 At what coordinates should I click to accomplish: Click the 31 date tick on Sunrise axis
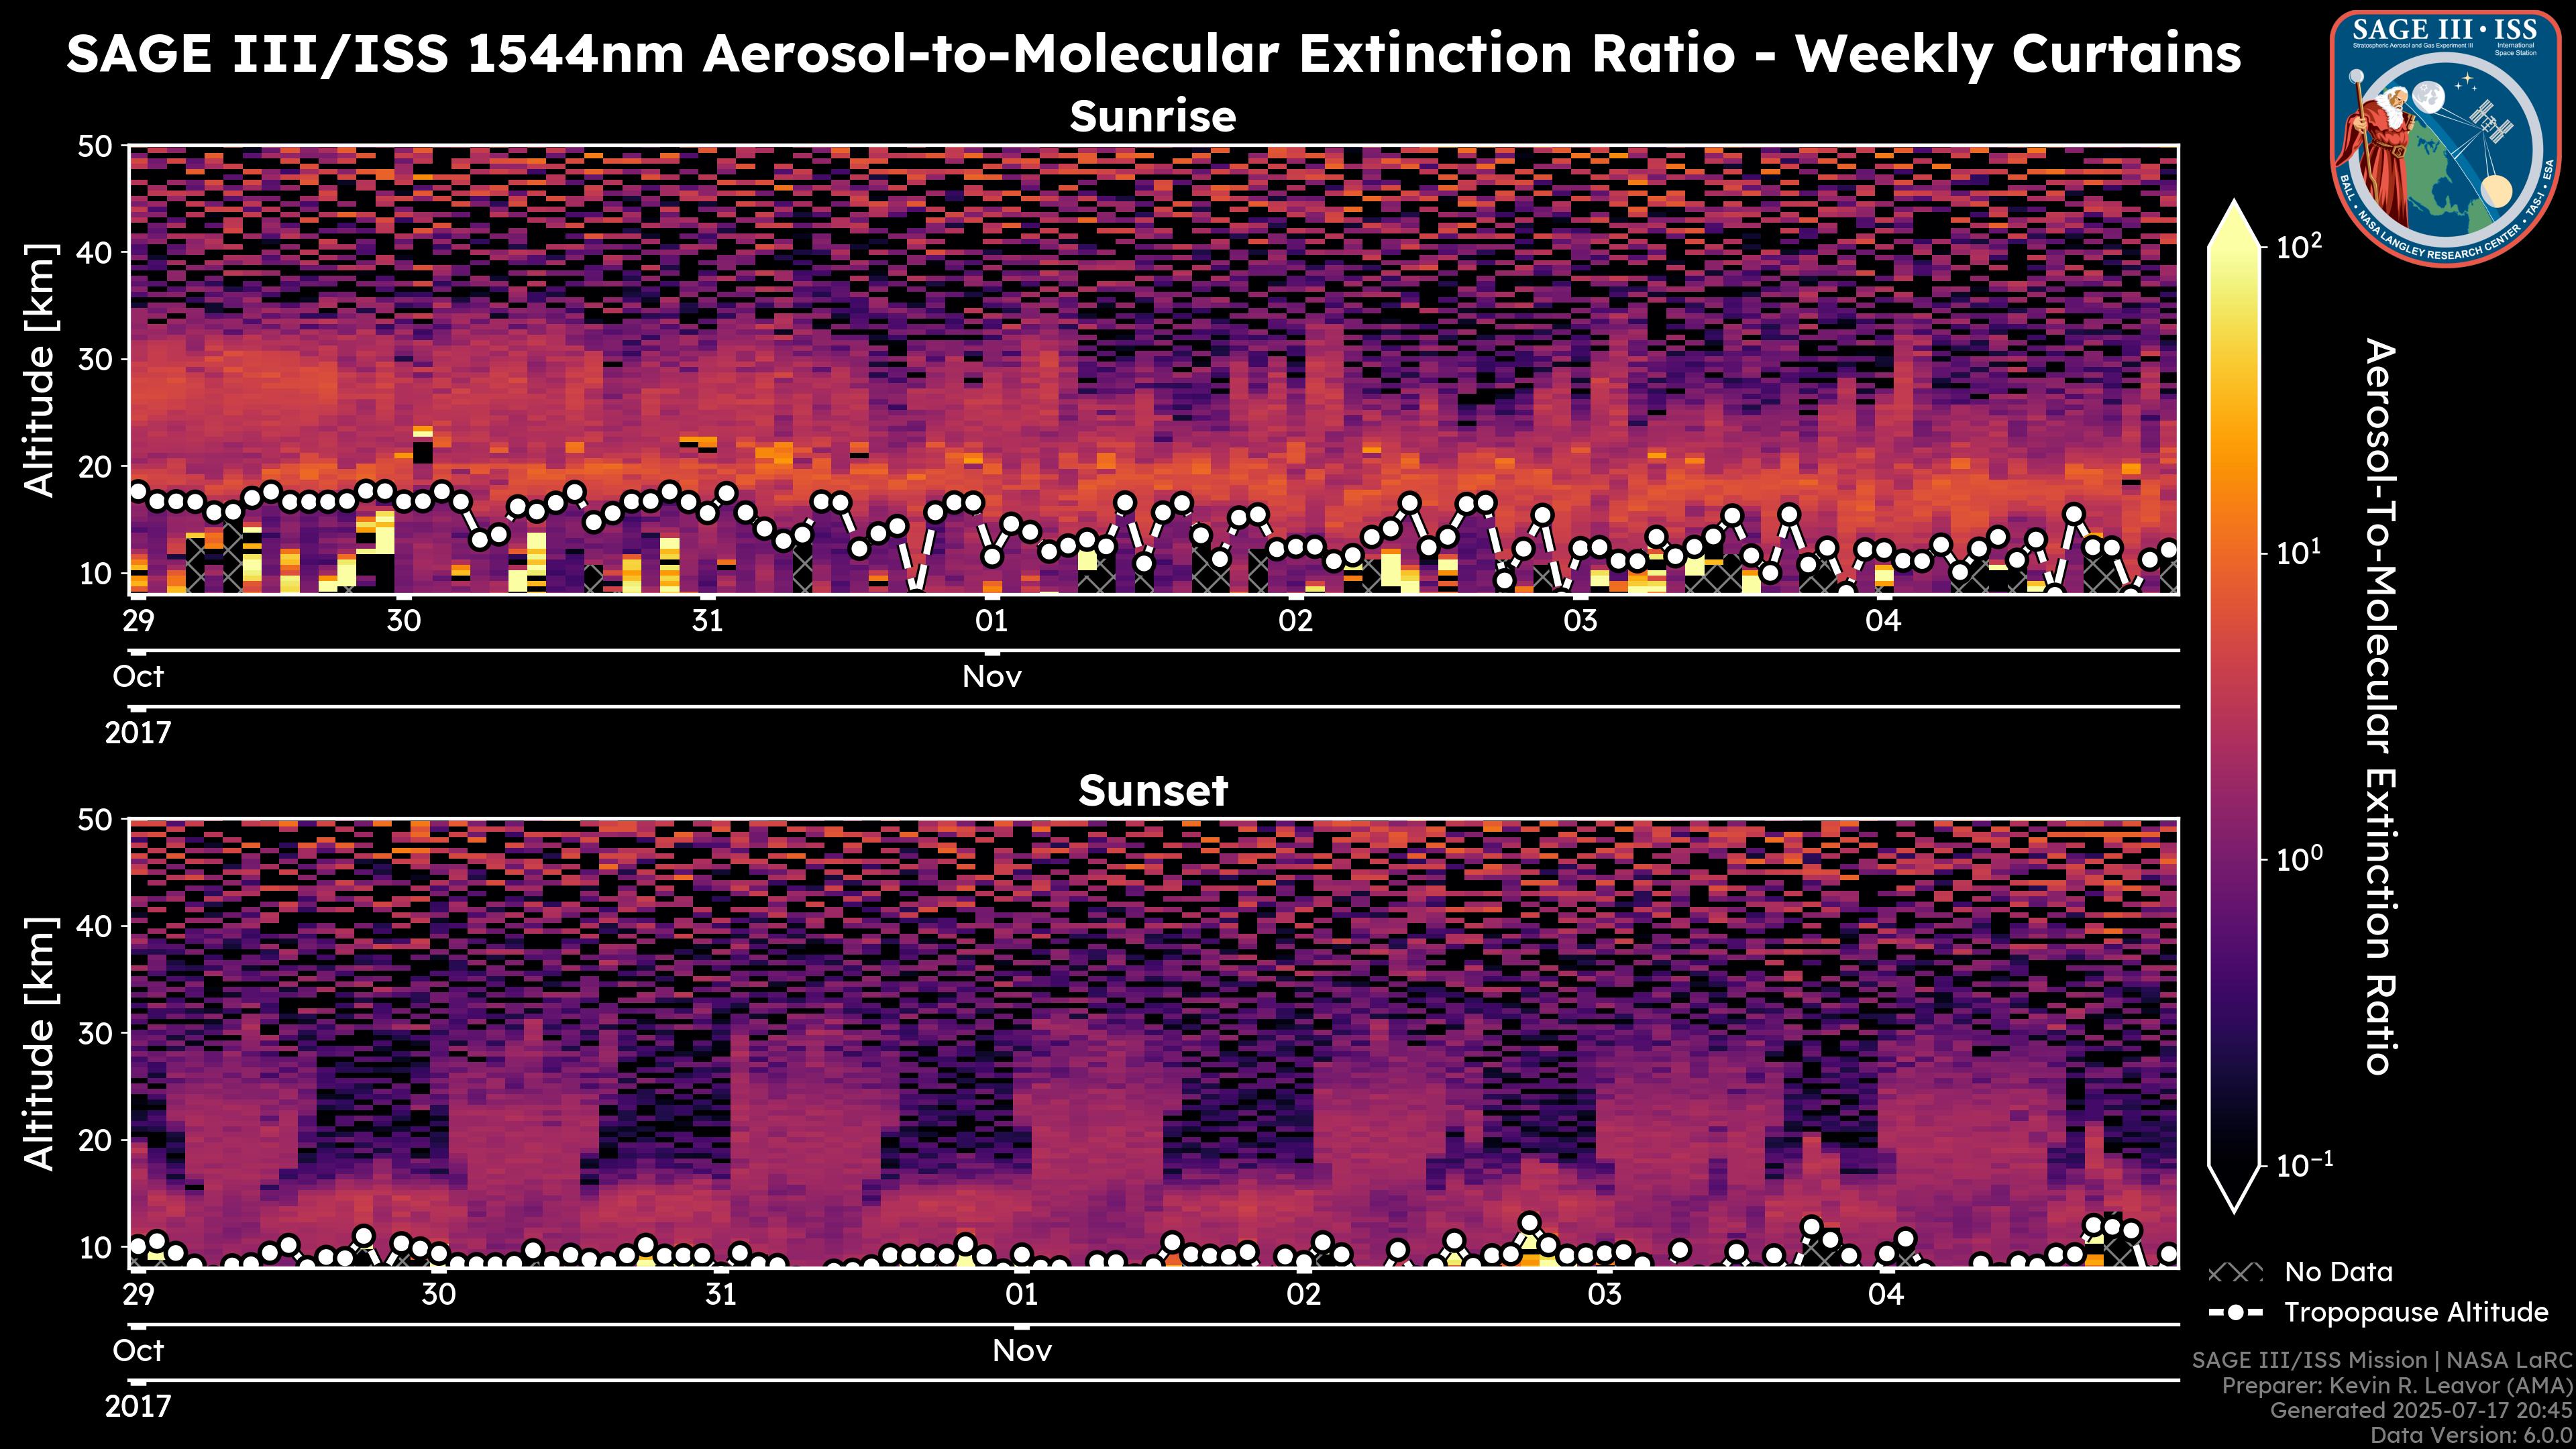coord(707,621)
